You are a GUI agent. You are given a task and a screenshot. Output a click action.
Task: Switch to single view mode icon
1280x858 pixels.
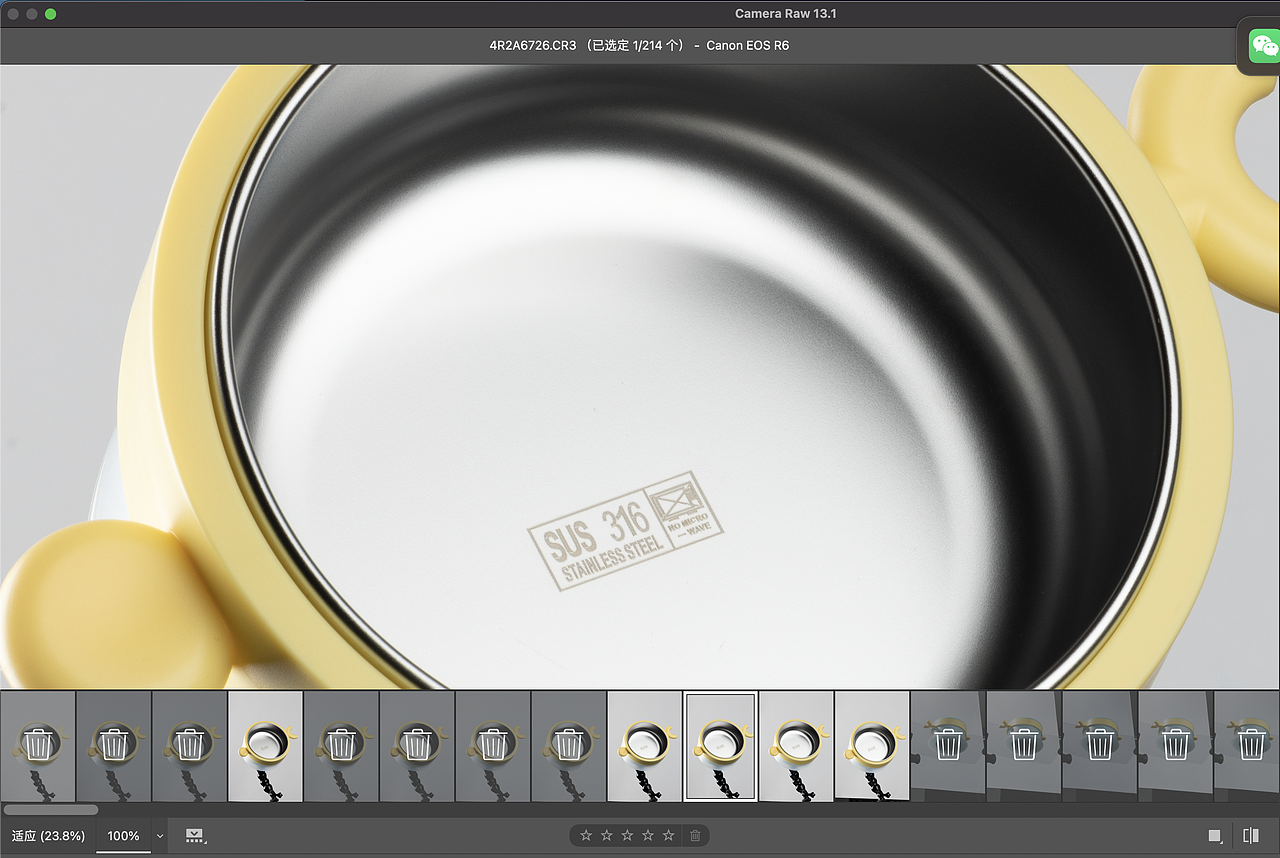1215,836
